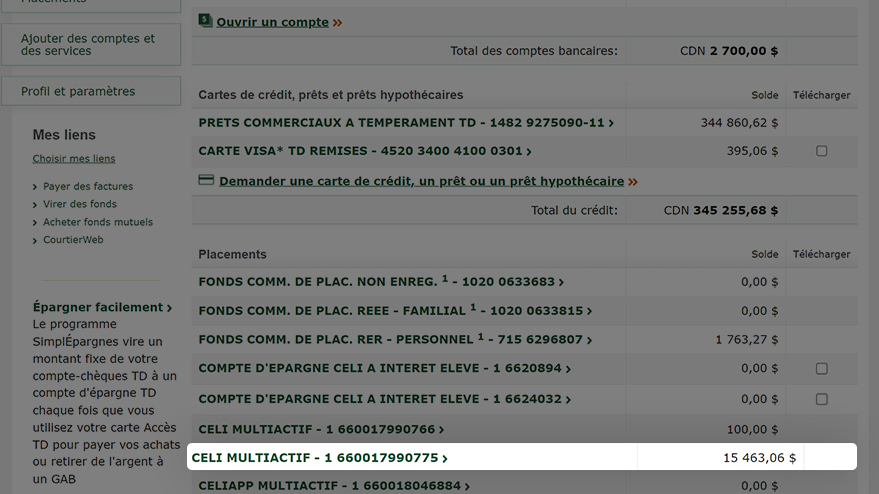Click Cartes de crédit, prêts section heading
Screen dimensions: 879x494
[x=331, y=95]
